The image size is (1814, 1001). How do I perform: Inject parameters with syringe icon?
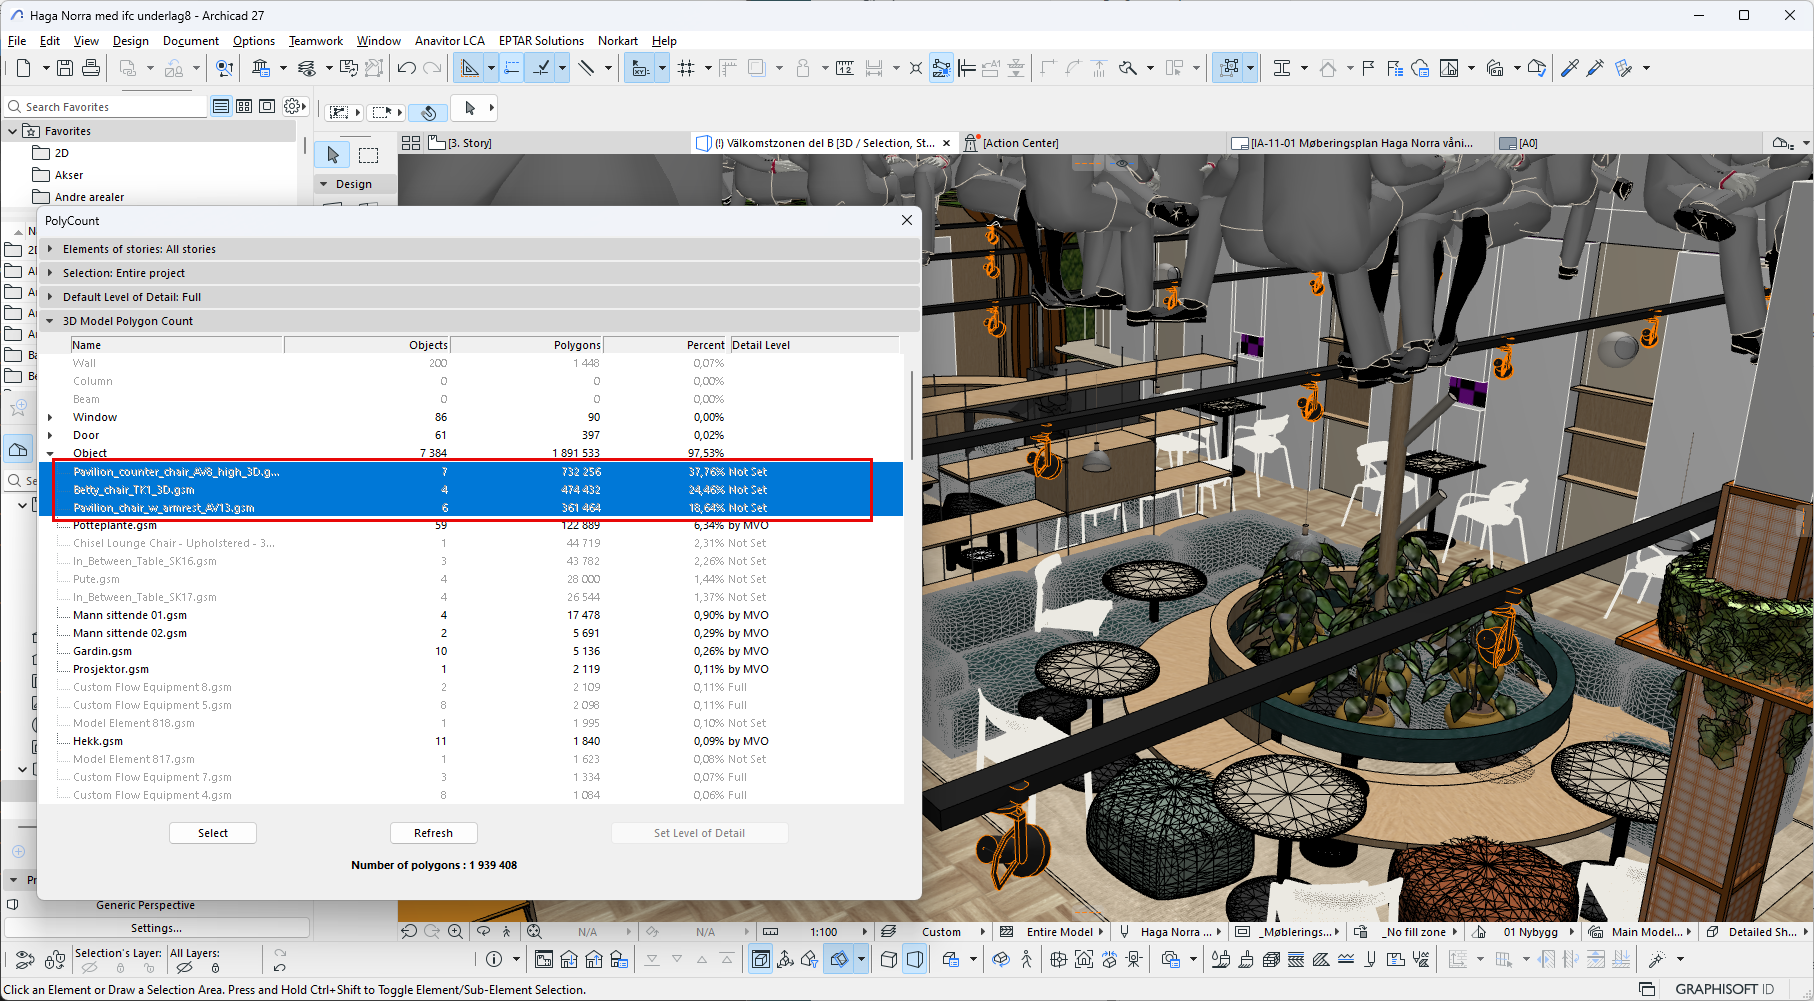coord(1595,68)
